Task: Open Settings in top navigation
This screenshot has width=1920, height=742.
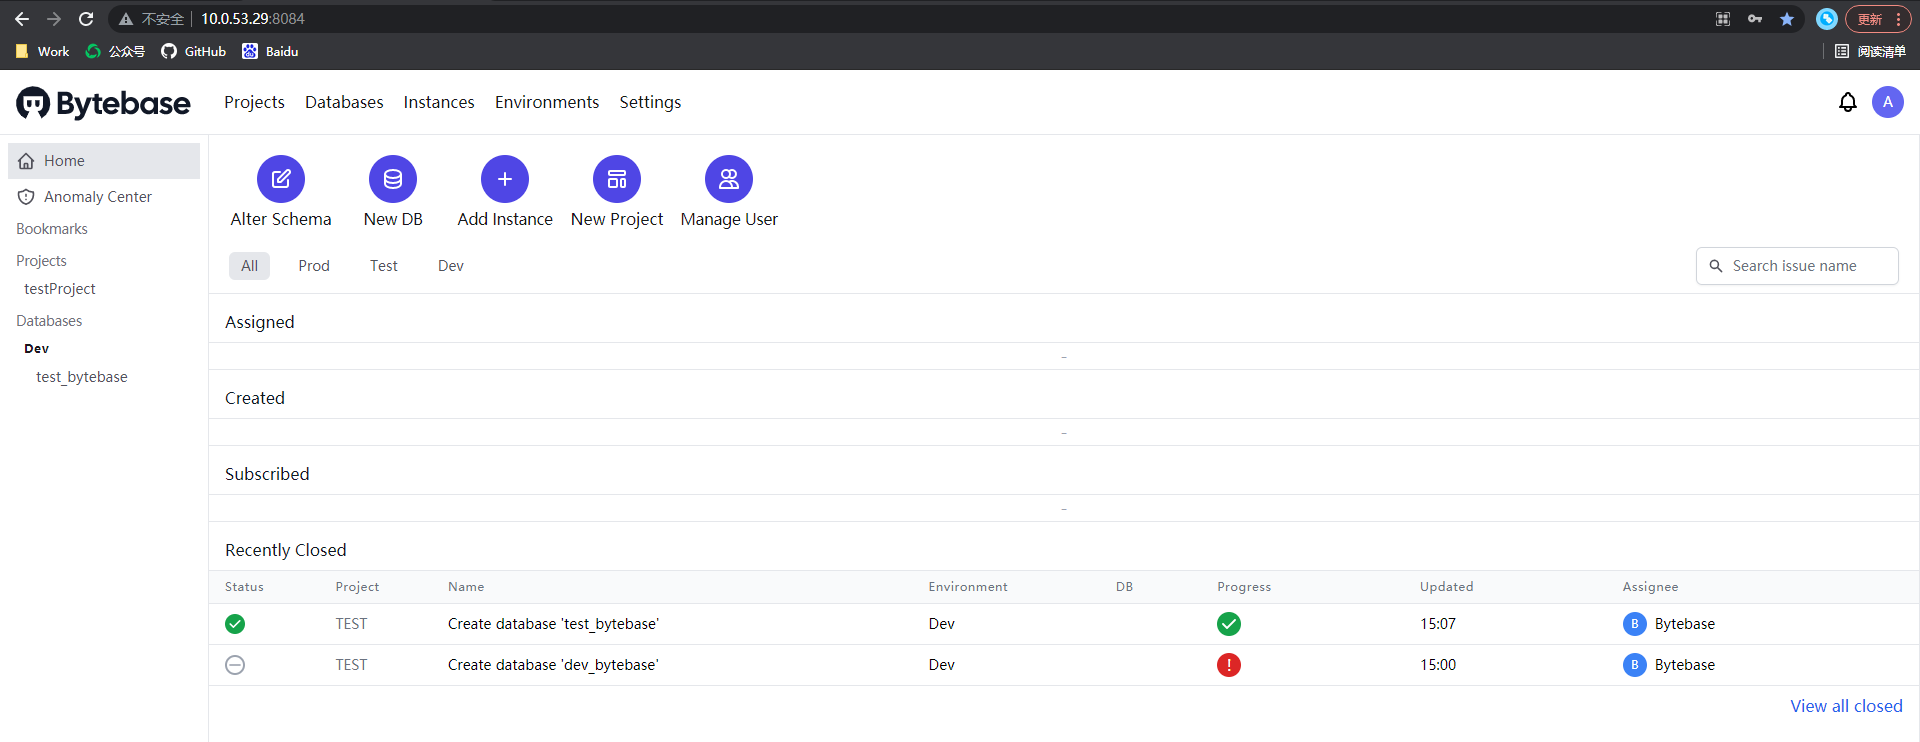Action: [650, 102]
